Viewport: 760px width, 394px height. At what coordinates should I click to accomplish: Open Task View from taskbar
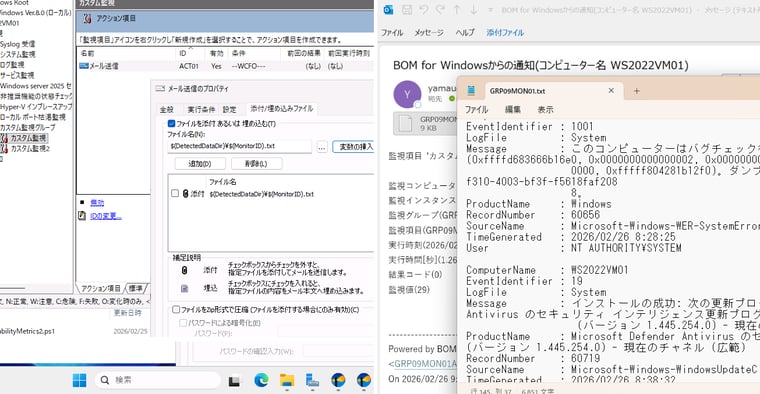235,381
